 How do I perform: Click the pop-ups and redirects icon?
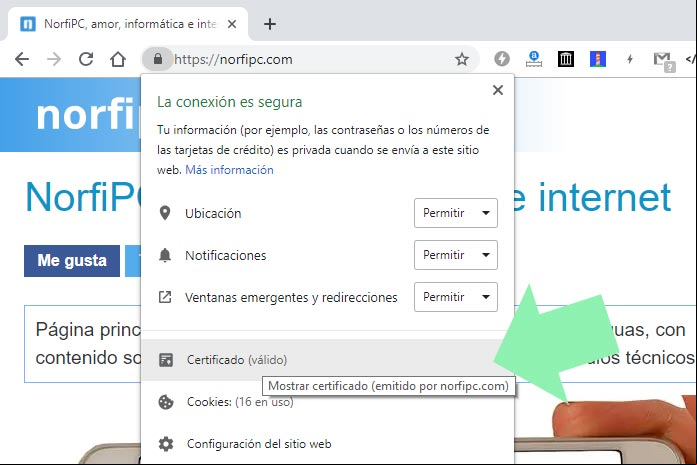pos(165,297)
